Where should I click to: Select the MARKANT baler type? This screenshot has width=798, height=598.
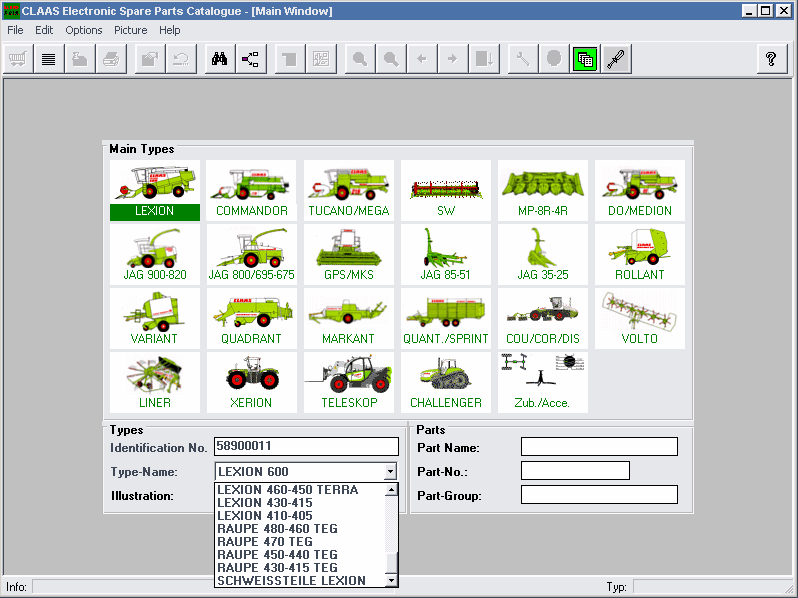[x=349, y=319]
